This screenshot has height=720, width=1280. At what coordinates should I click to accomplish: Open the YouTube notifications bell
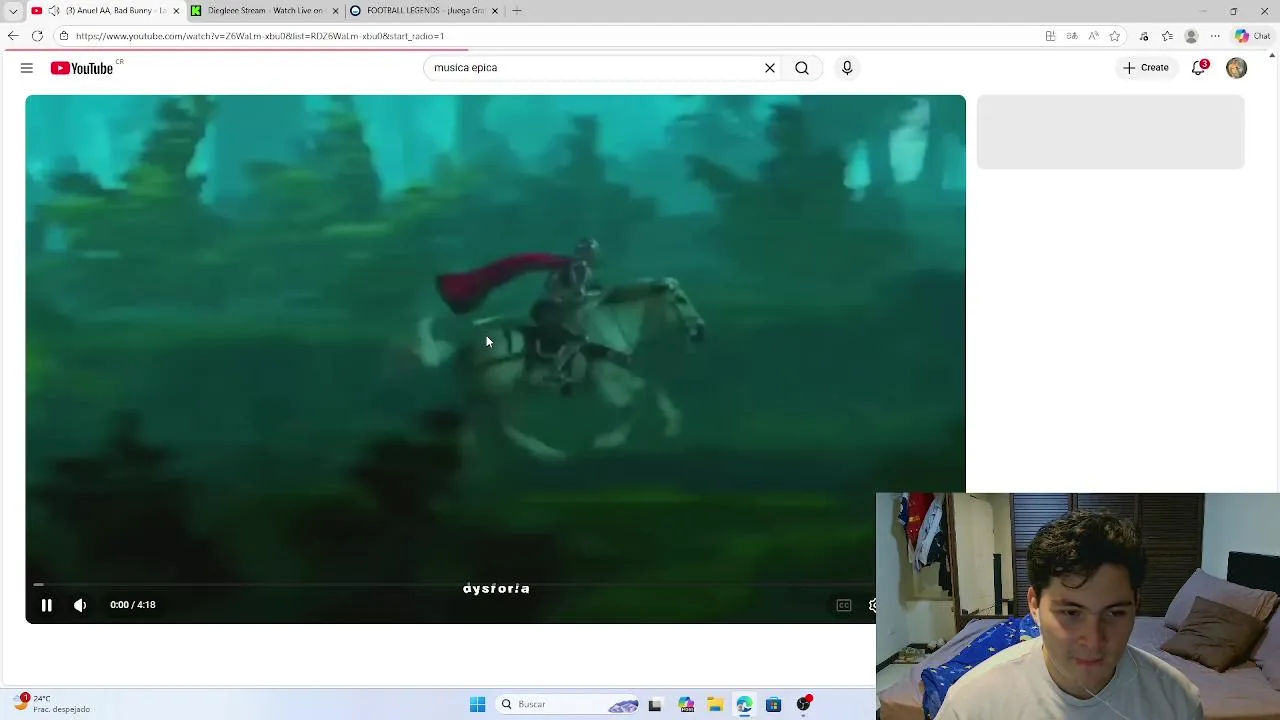(1198, 68)
